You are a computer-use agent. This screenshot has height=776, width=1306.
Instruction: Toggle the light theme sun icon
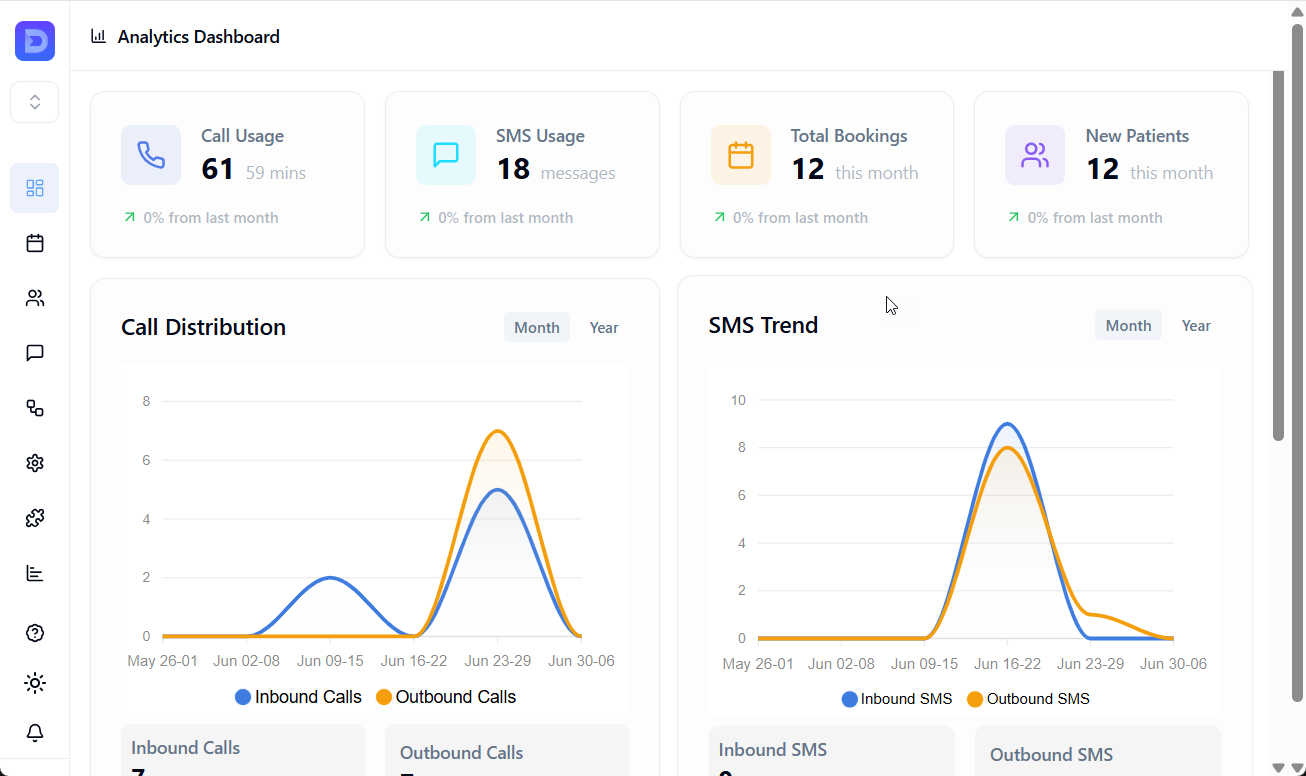(x=34, y=683)
